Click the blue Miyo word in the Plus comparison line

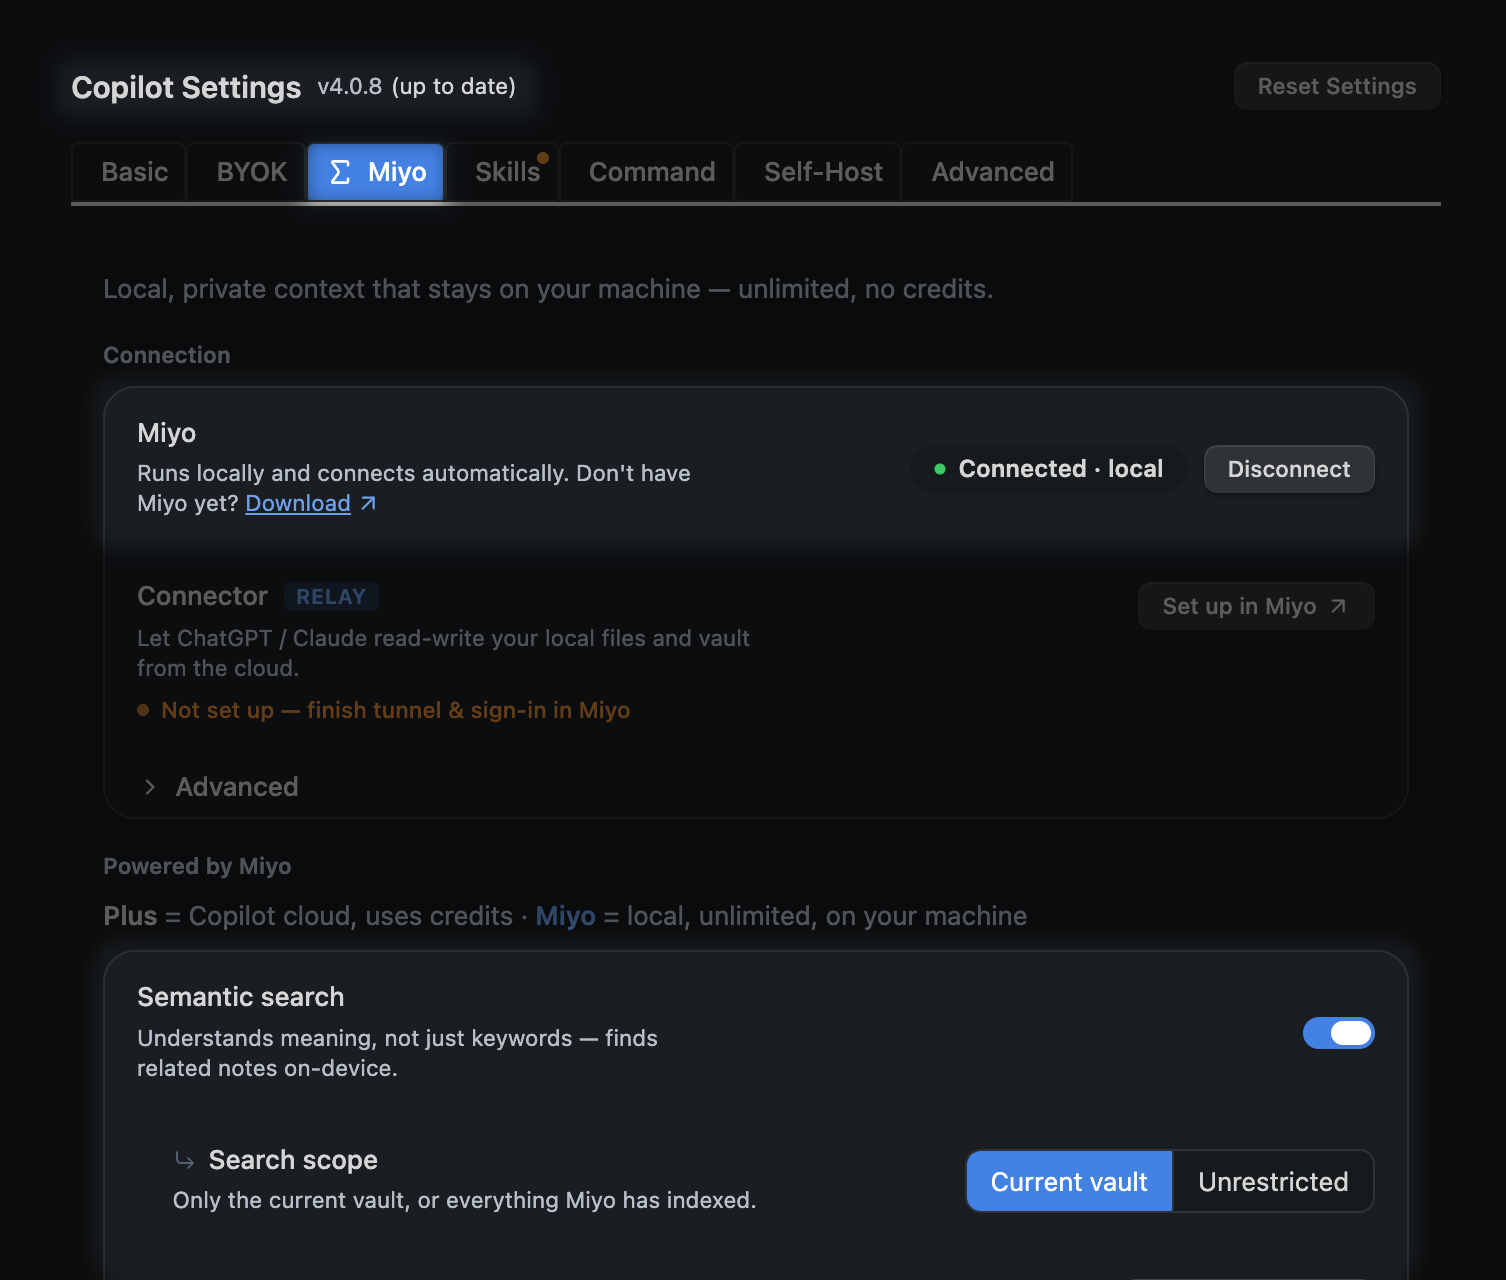[x=565, y=916]
